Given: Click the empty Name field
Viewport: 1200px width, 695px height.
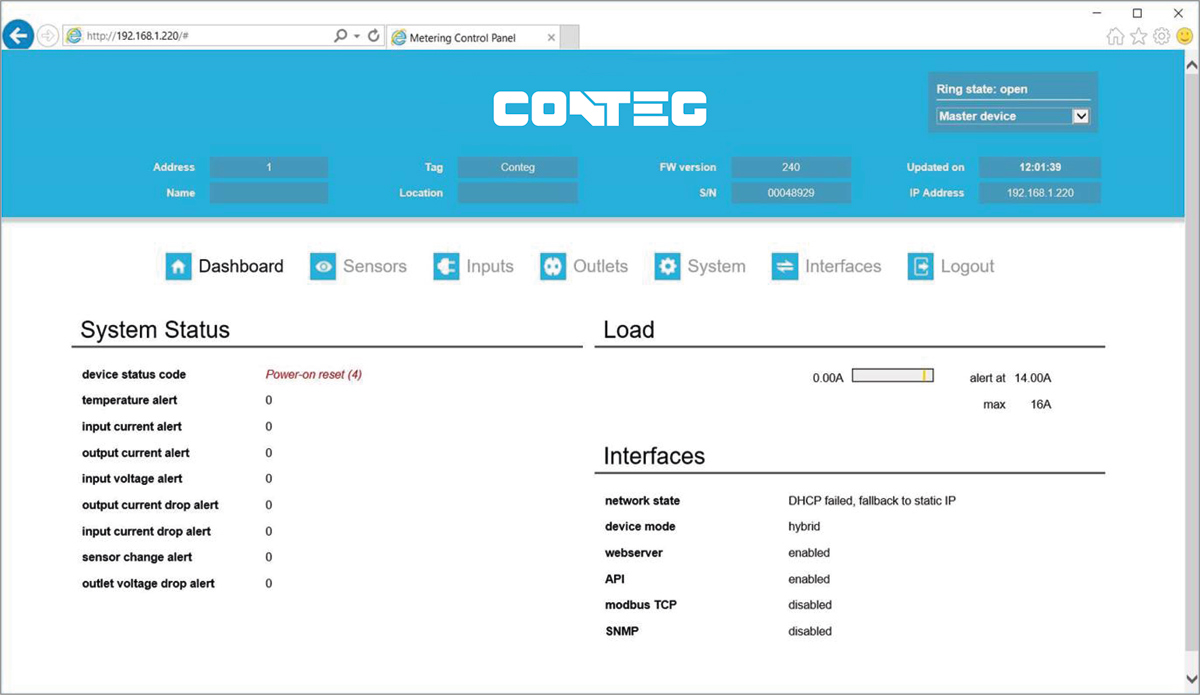Looking at the screenshot, I should (x=269, y=193).
